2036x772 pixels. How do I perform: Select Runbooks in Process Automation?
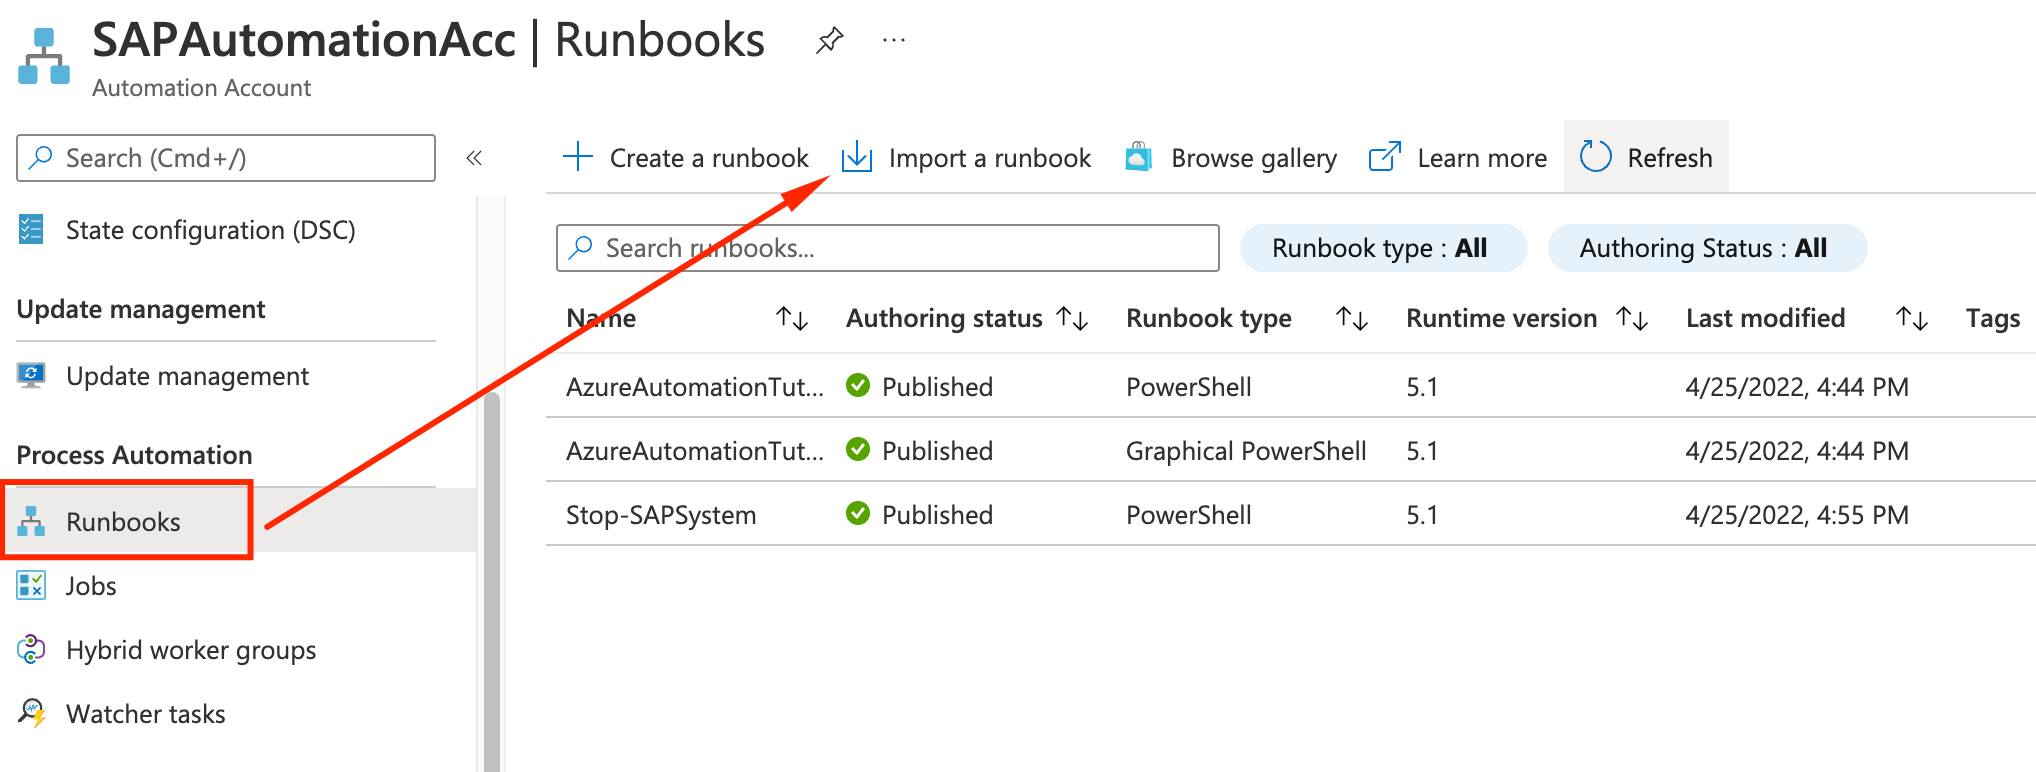pos(123,522)
